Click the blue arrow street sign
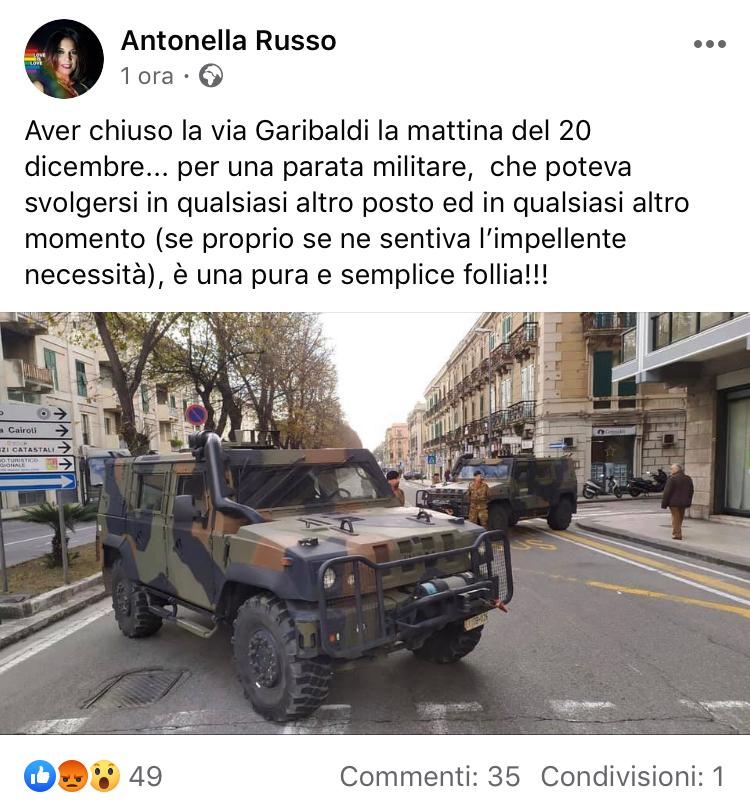This screenshot has width=750, height=808. 37,482
